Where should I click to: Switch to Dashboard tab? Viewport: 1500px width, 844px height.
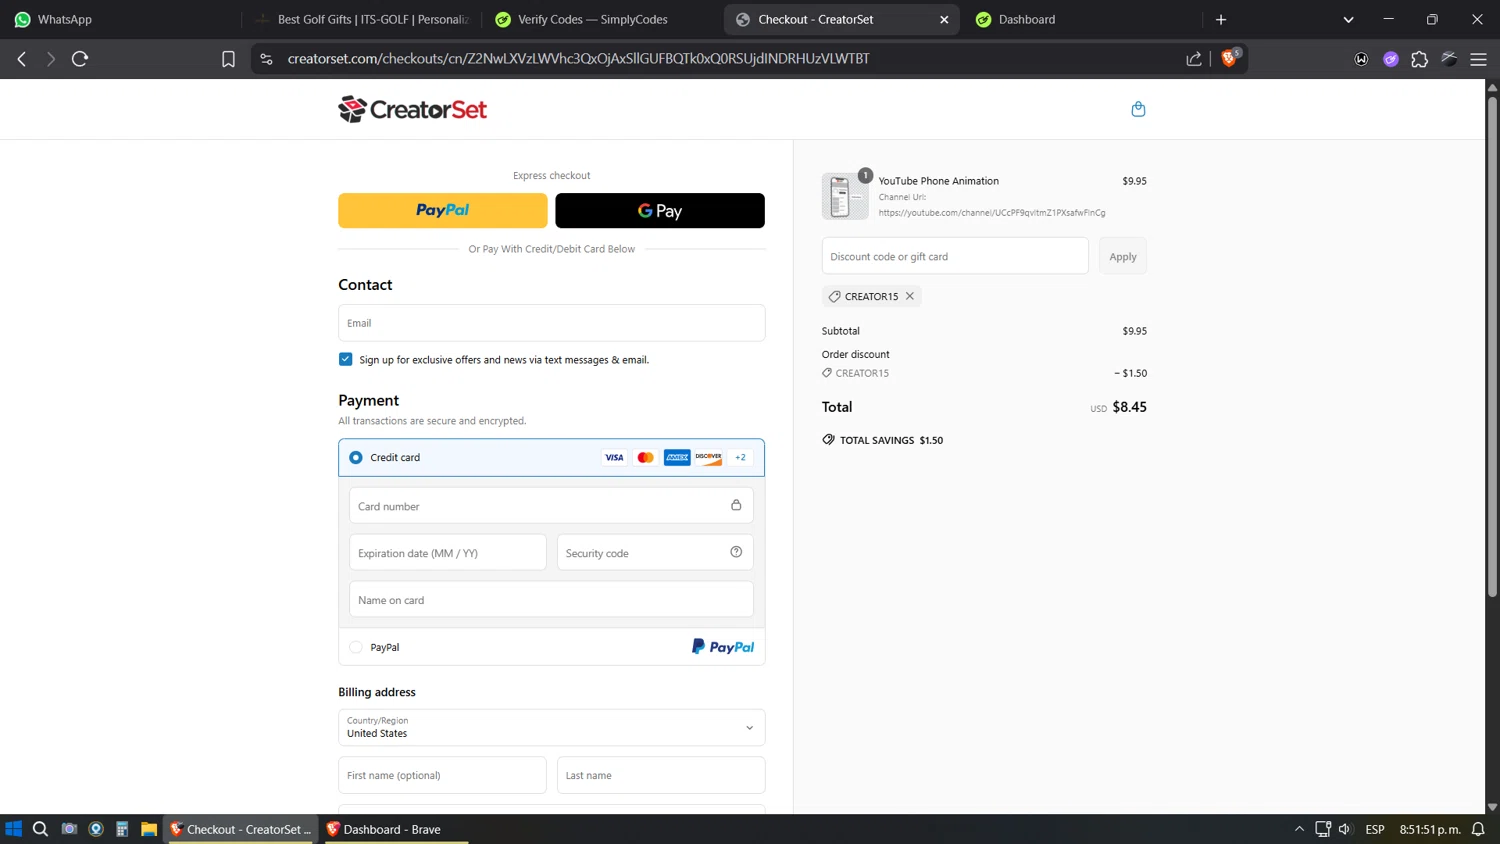click(x=1083, y=19)
